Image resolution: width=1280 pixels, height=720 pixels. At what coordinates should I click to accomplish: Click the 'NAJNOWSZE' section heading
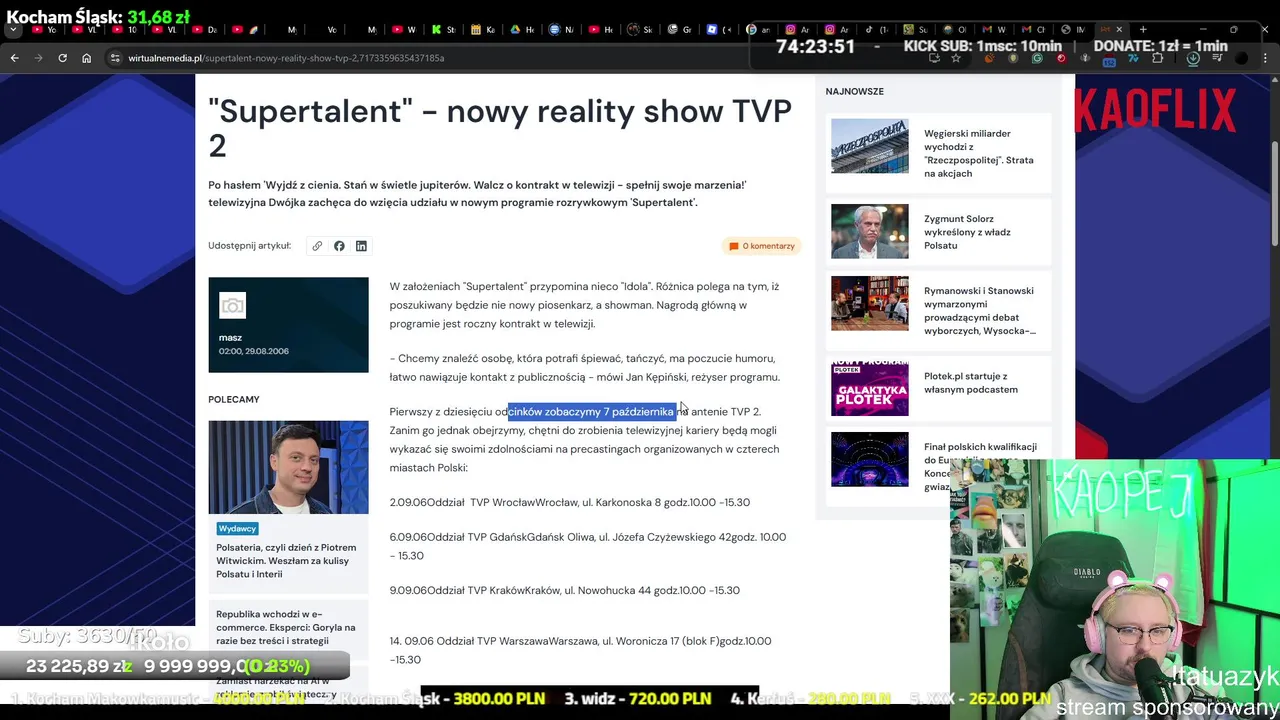[854, 91]
